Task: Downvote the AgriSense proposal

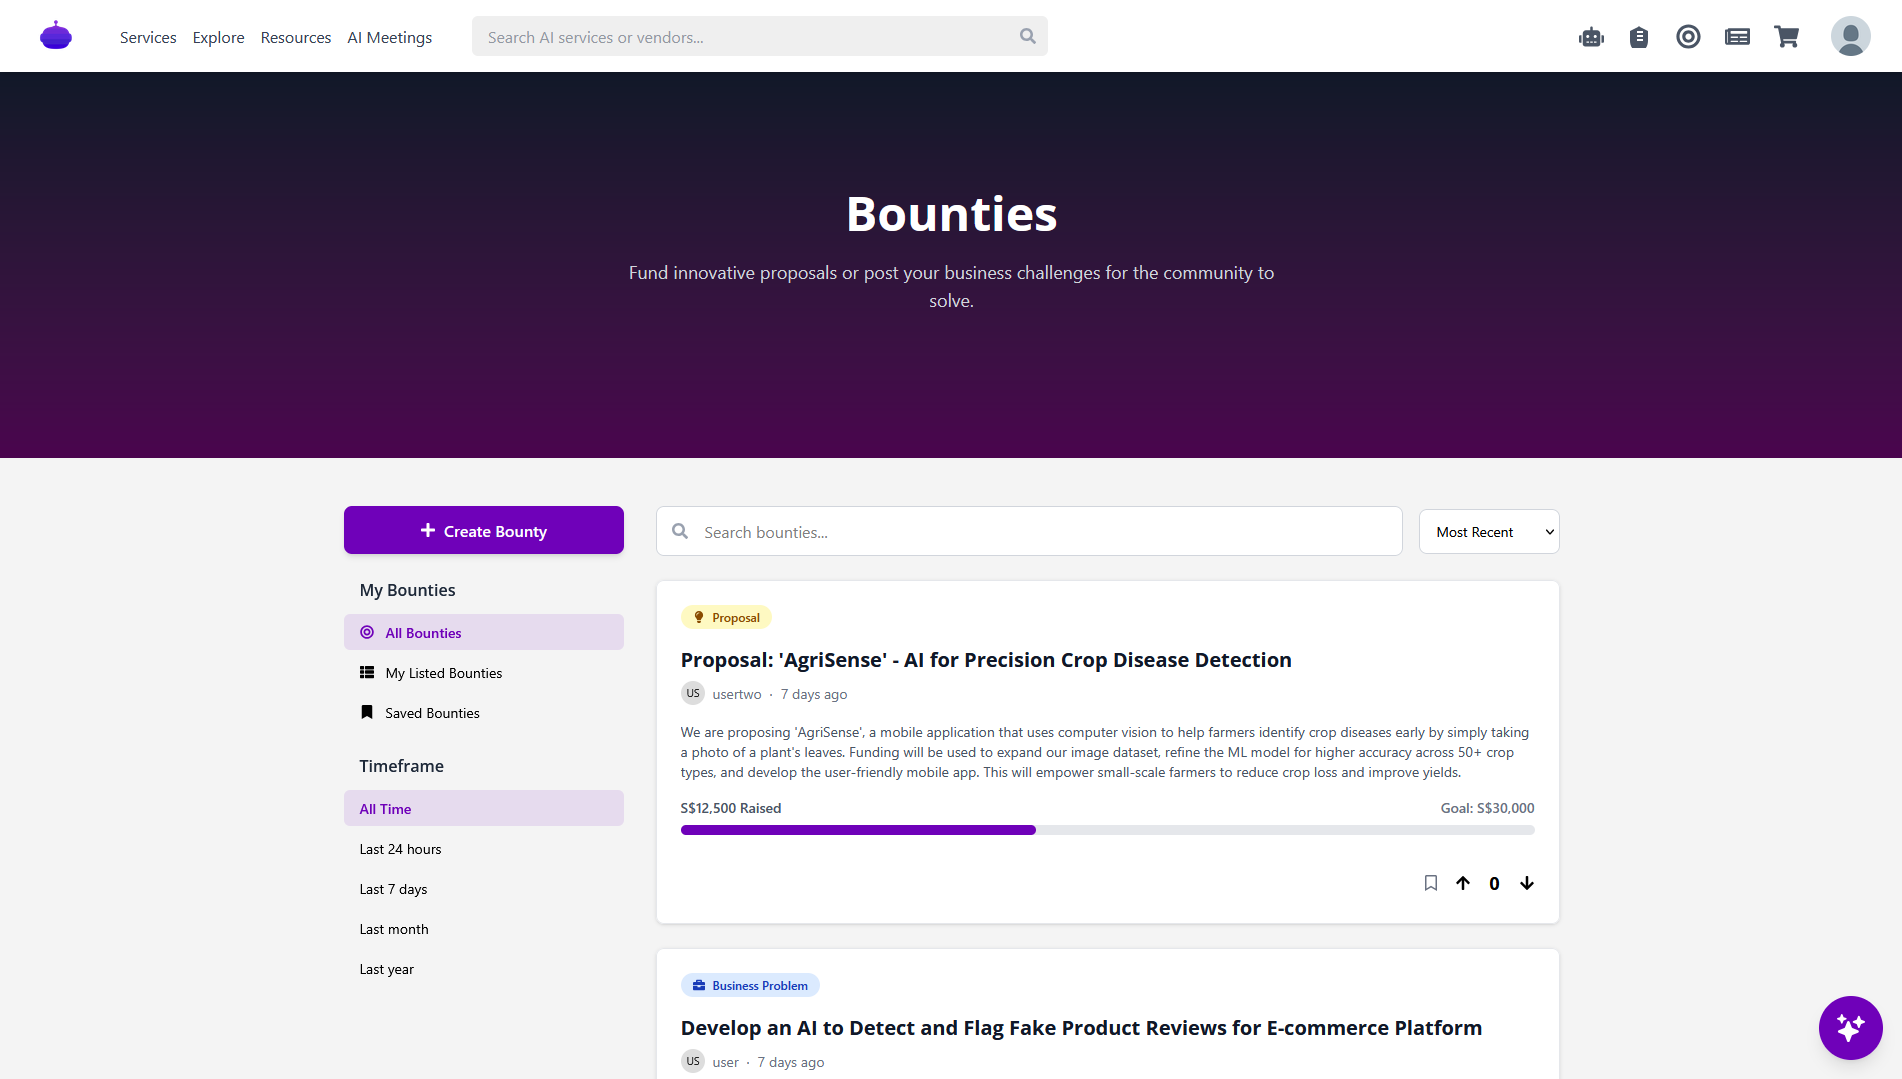Action: tap(1527, 883)
